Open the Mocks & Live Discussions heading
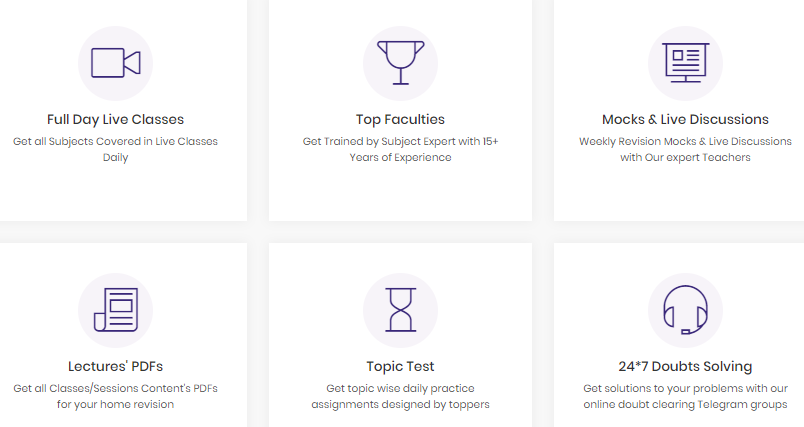This screenshot has width=804, height=427. click(686, 119)
